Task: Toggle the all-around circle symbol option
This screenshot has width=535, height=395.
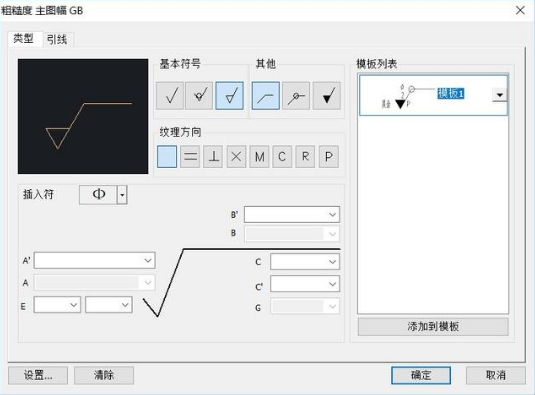Action: [x=296, y=96]
